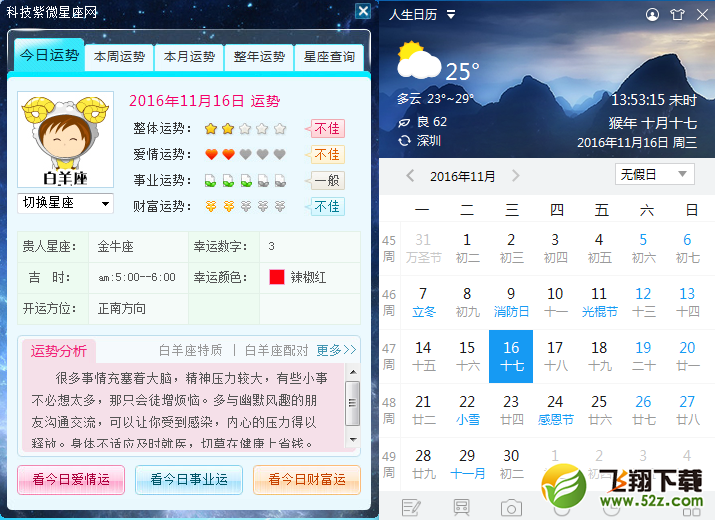Click the 猴年 十月十七 lunar date
This screenshot has height=520, width=715.
pos(653,123)
